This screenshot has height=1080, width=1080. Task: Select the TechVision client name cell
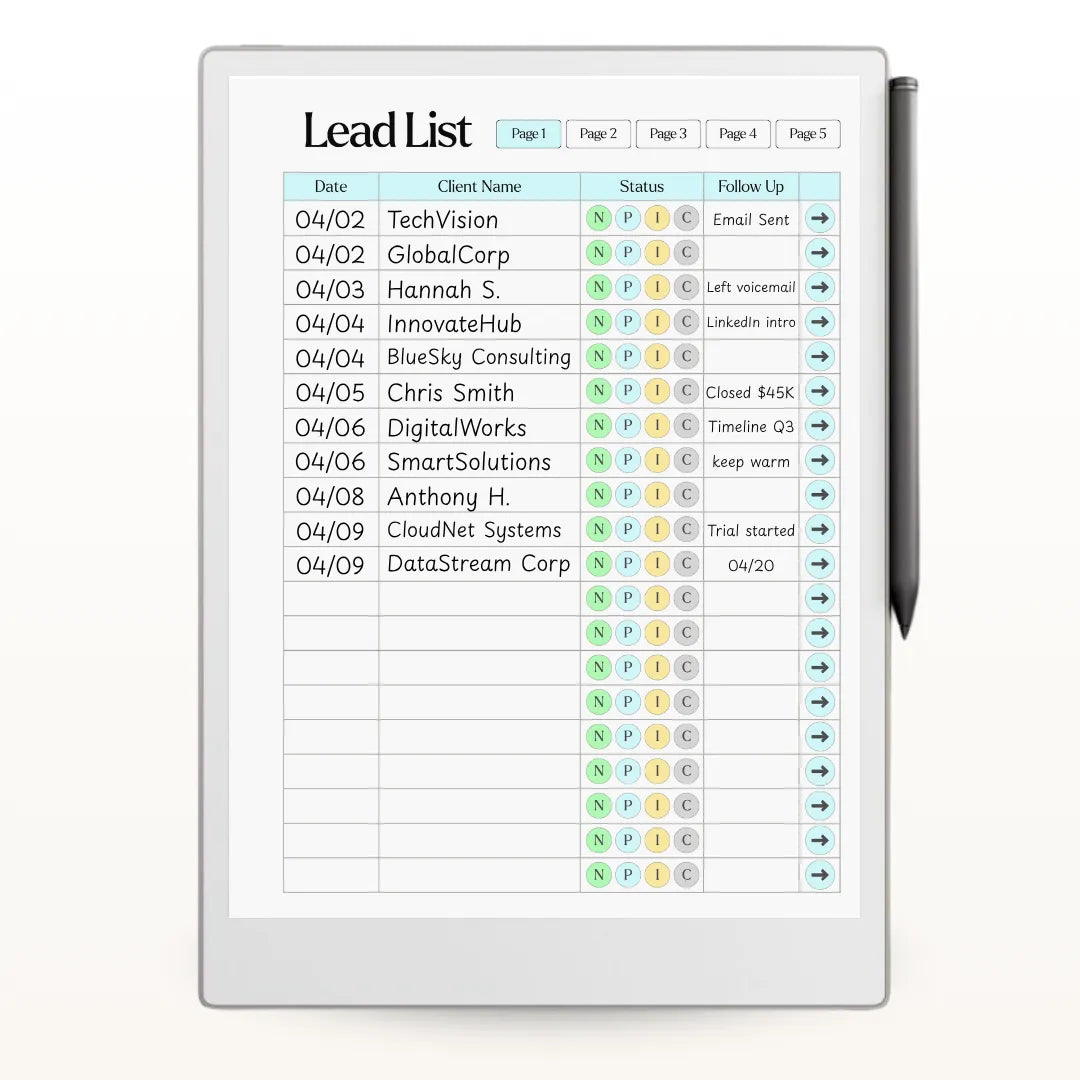pos(479,219)
